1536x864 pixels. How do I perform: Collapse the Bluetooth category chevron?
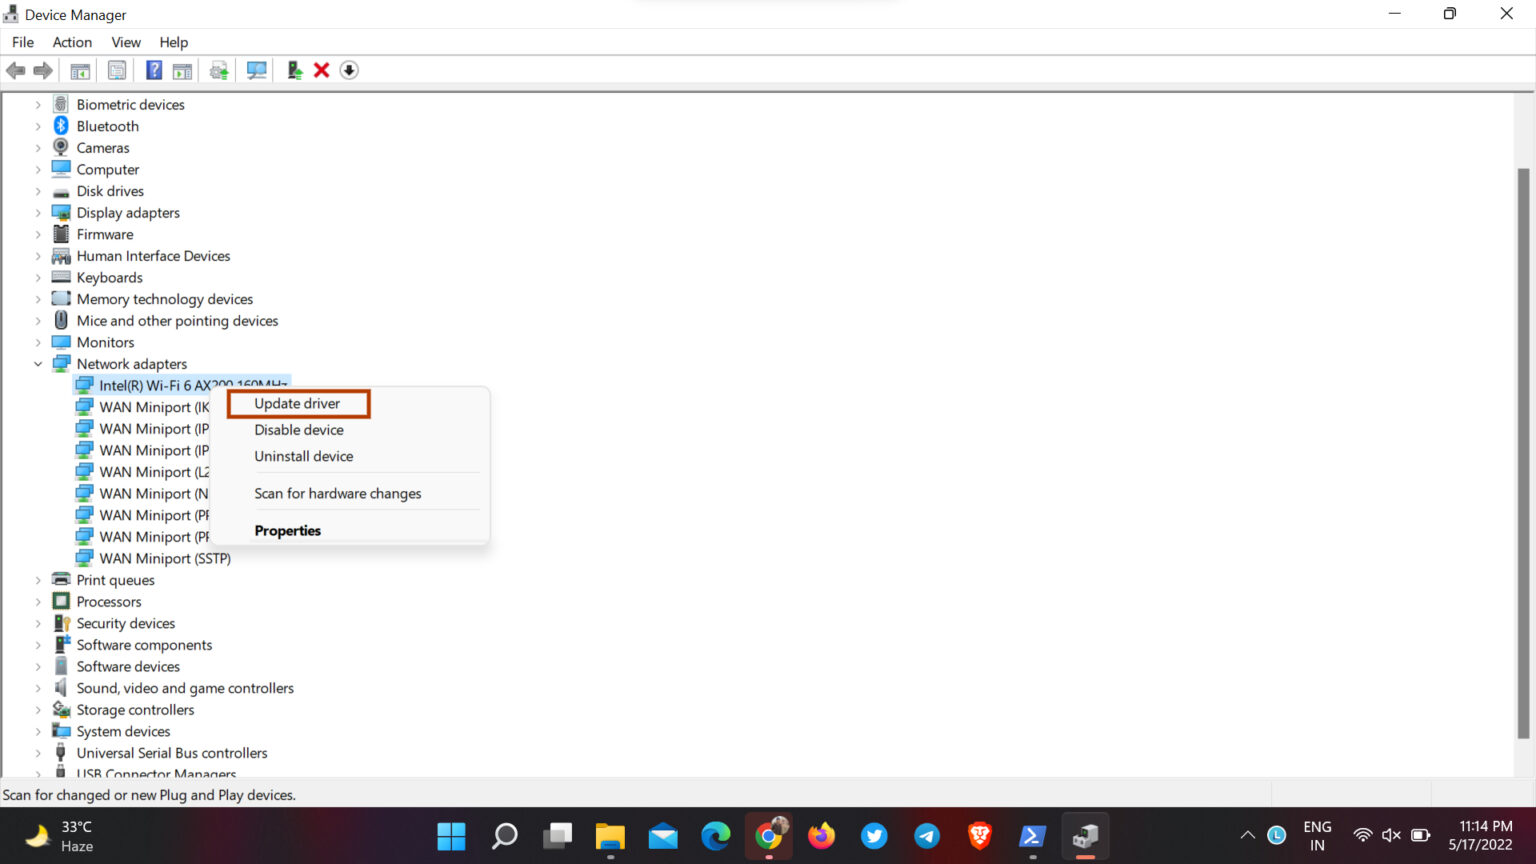point(38,126)
